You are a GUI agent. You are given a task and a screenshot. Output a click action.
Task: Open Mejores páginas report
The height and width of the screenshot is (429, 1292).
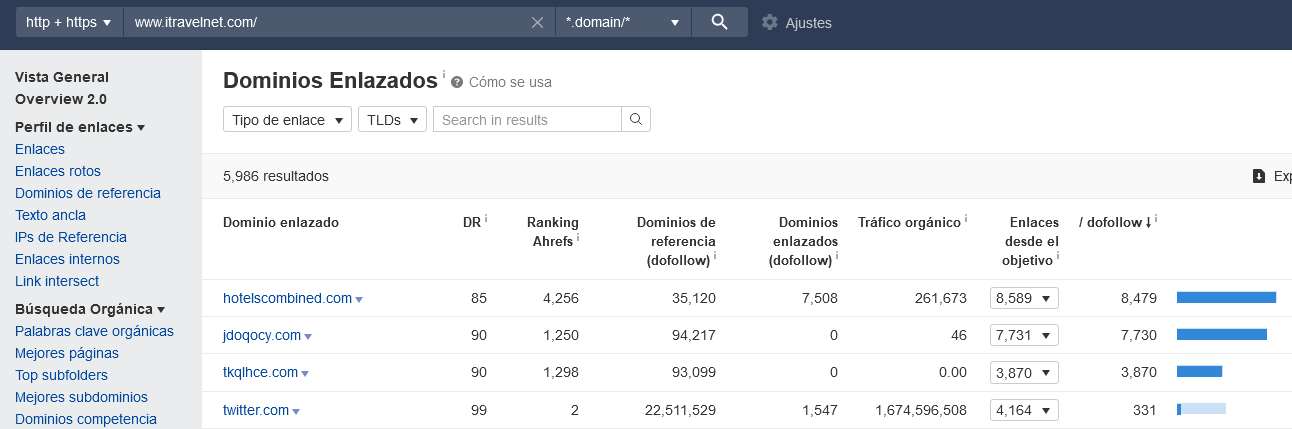(x=67, y=353)
